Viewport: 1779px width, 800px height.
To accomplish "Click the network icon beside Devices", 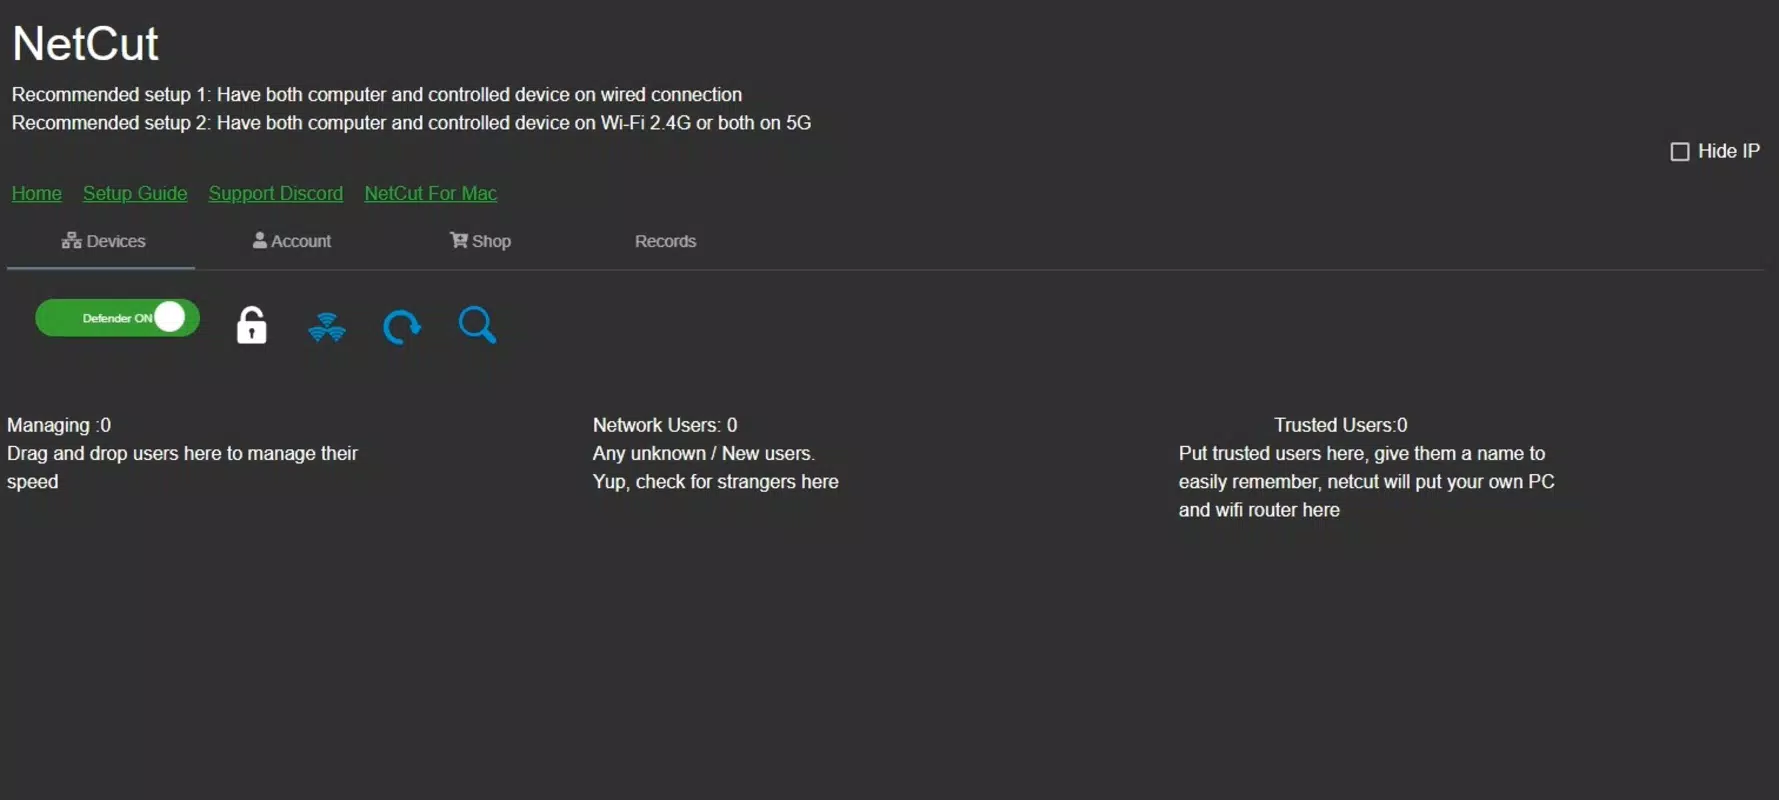I will pyautogui.click(x=71, y=240).
